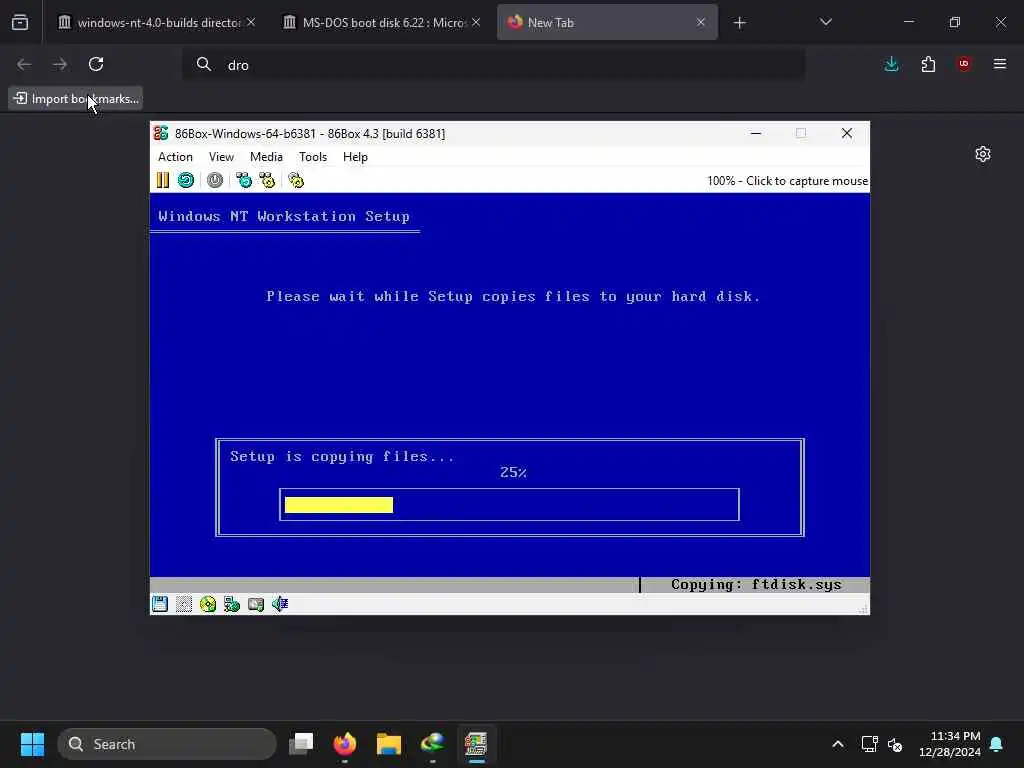The image size is (1024, 768).
Task: Open the browser downloads panel
Action: click(x=891, y=64)
